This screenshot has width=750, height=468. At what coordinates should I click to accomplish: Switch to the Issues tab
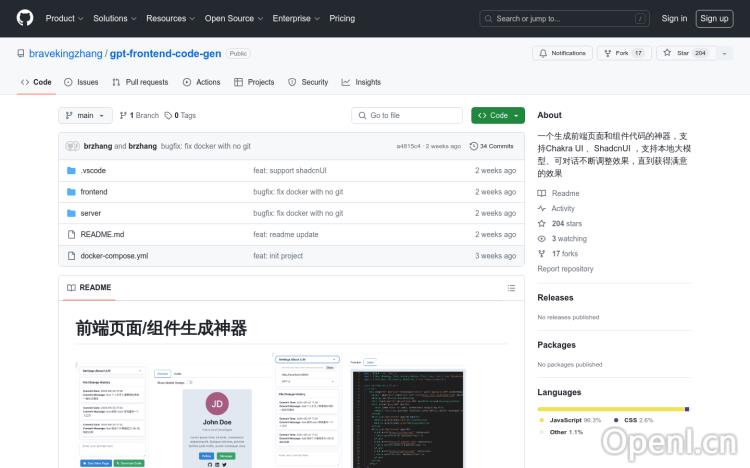(x=82, y=82)
